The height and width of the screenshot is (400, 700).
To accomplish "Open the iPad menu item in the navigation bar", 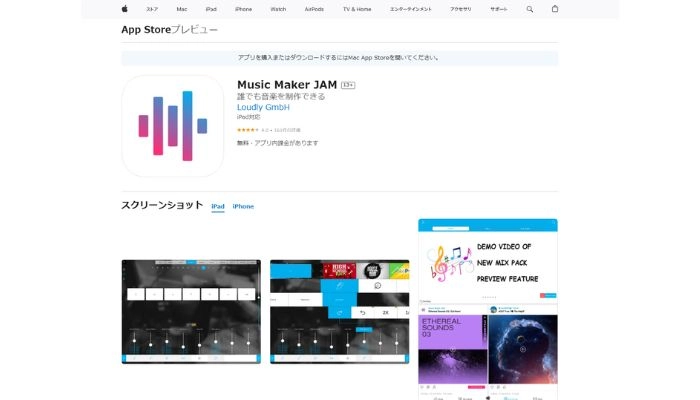I will (x=211, y=9).
